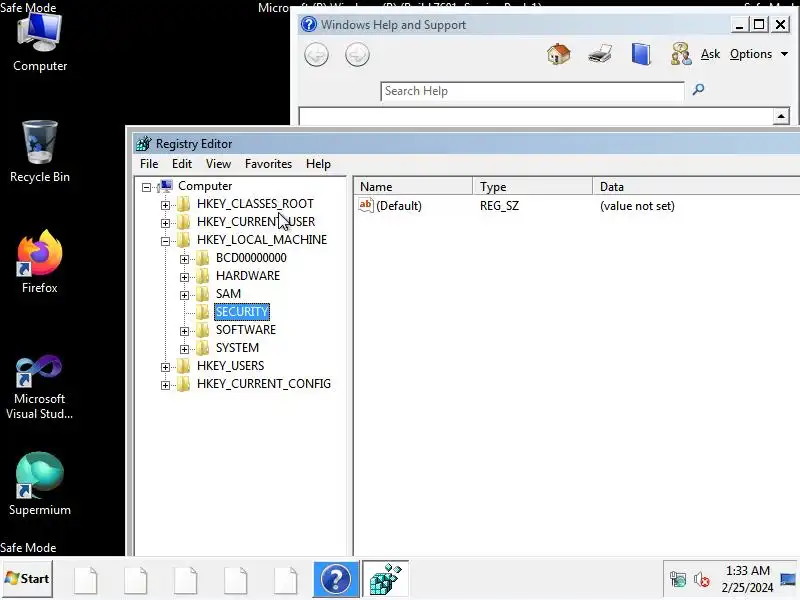Viewport: 800px width, 600px height.
Task: Open the View menu in Registry Editor
Action: coord(218,164)
